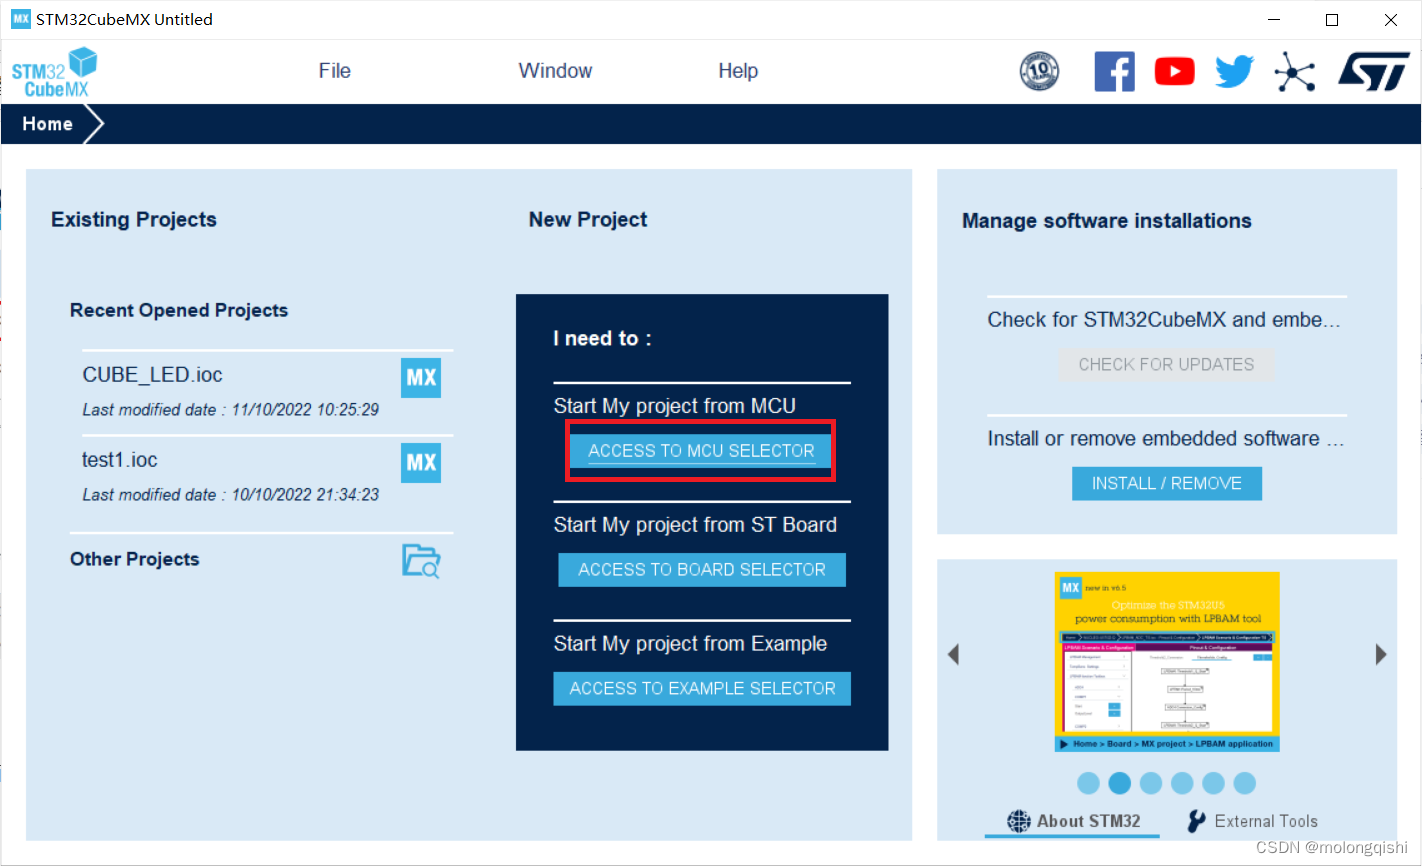Click the Other Projects label

(135, 560)
